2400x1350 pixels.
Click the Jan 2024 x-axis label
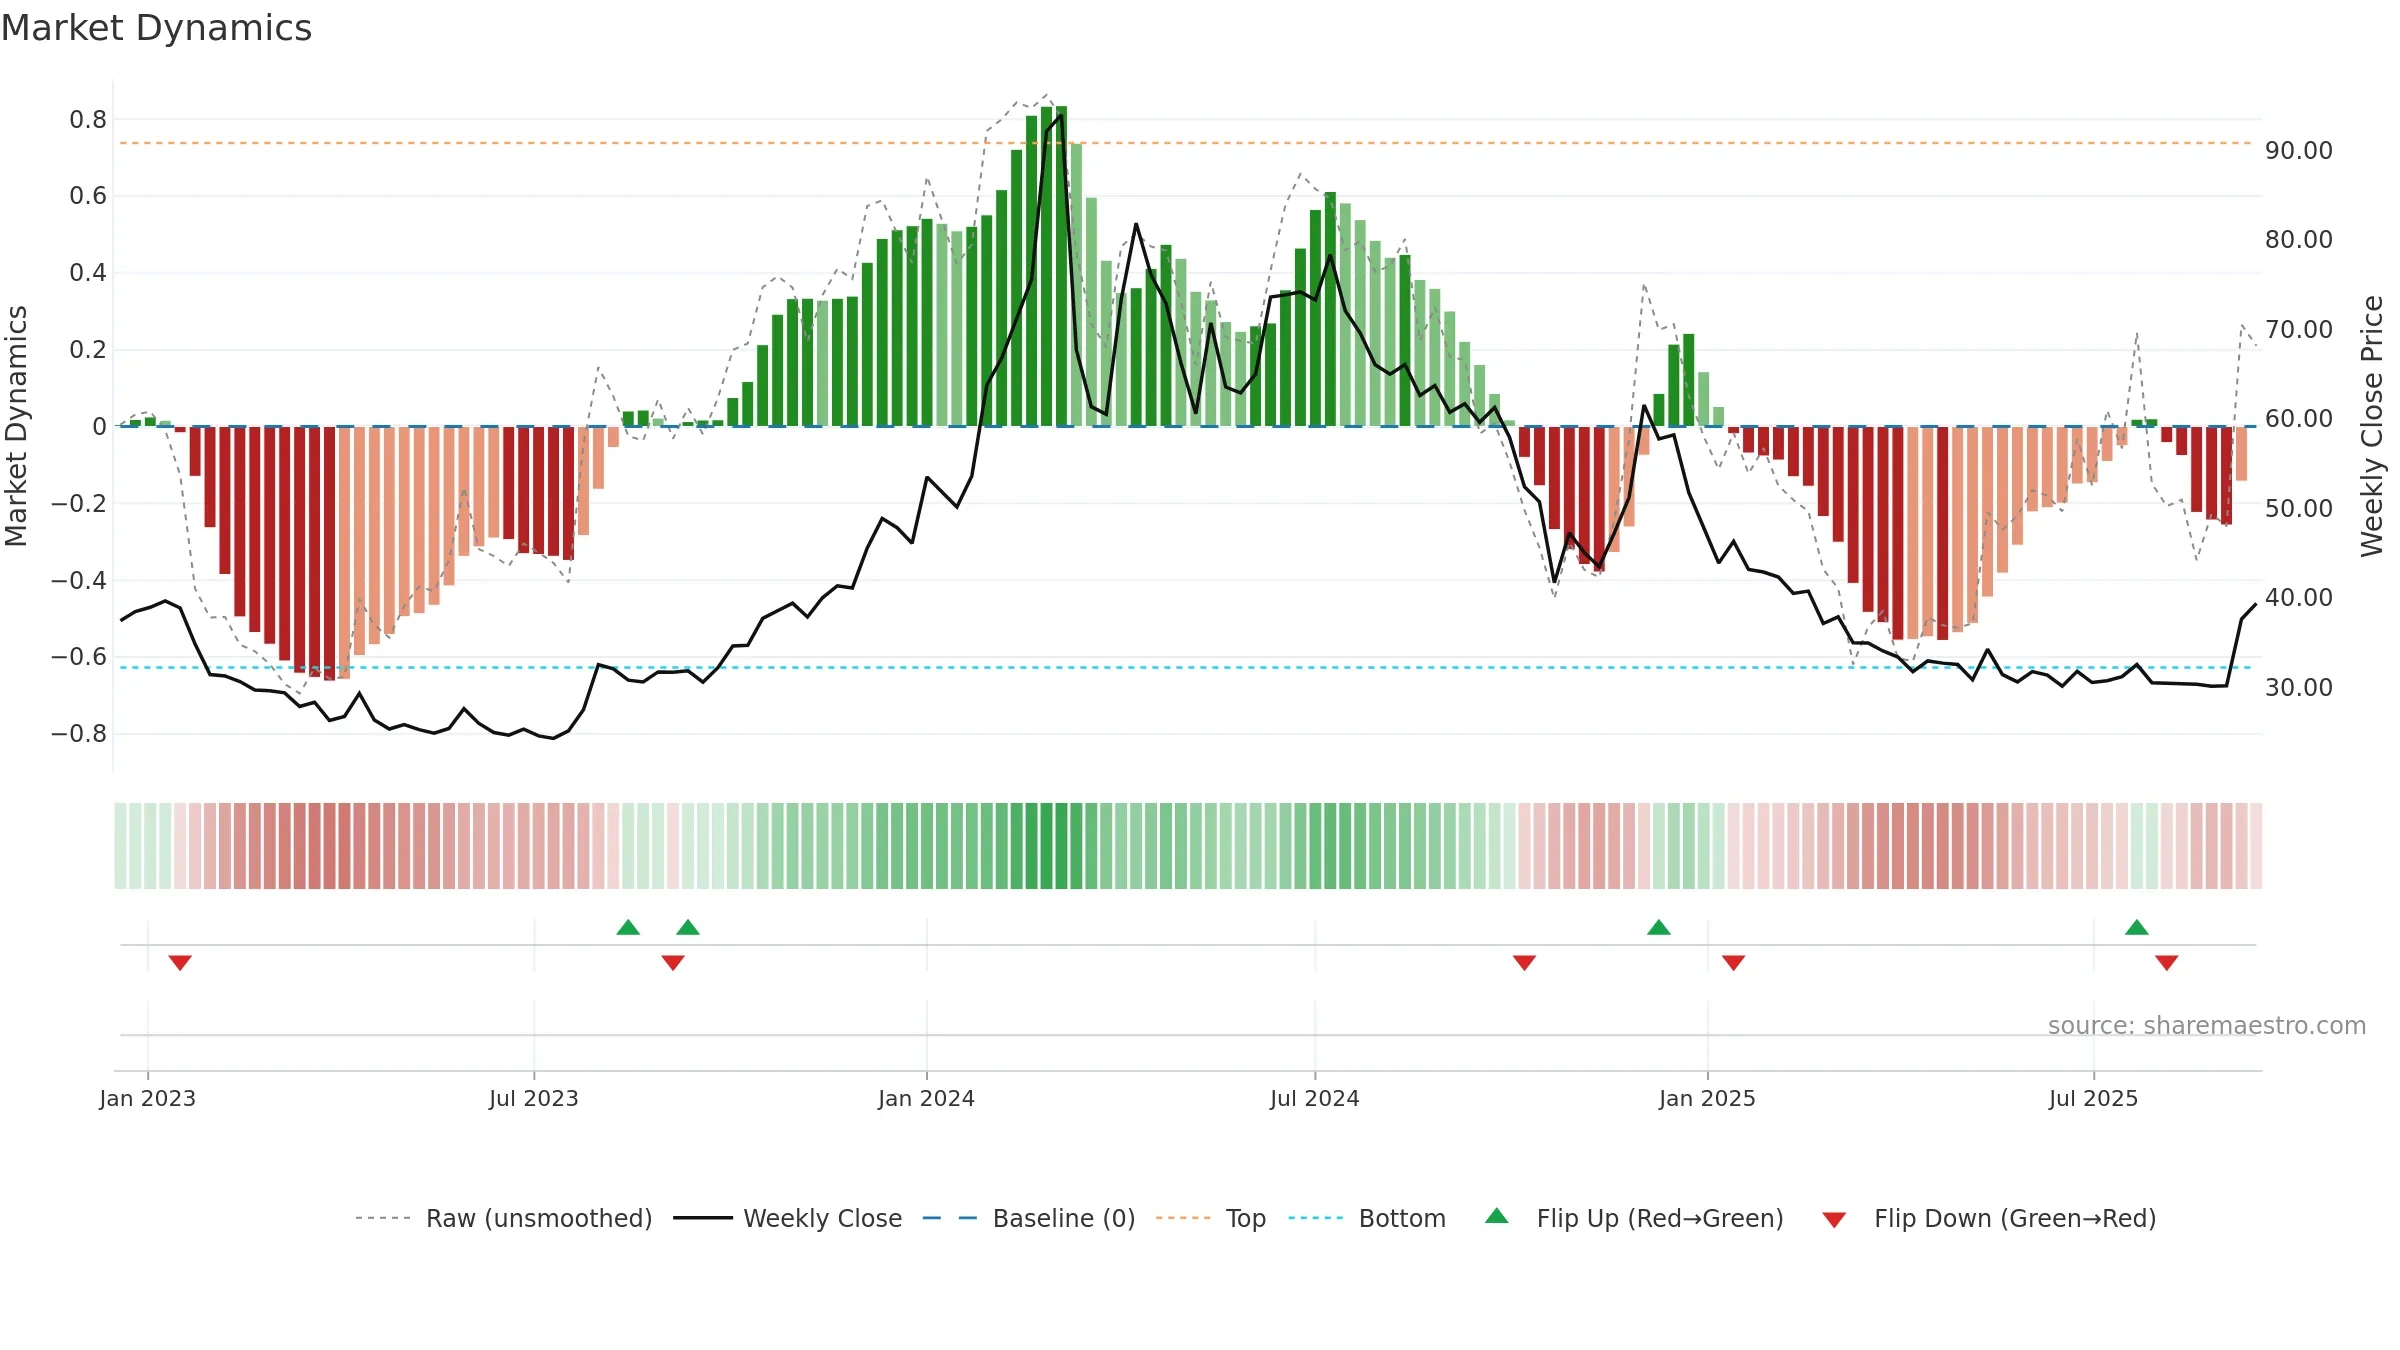(927, 1098)
